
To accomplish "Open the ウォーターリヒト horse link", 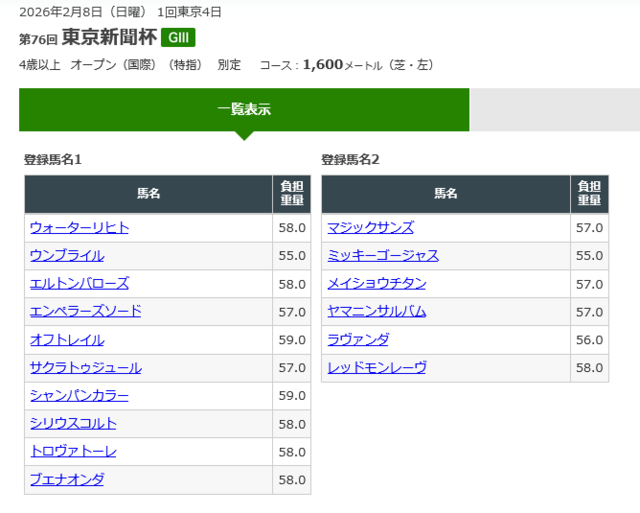I will pos(79,227).
